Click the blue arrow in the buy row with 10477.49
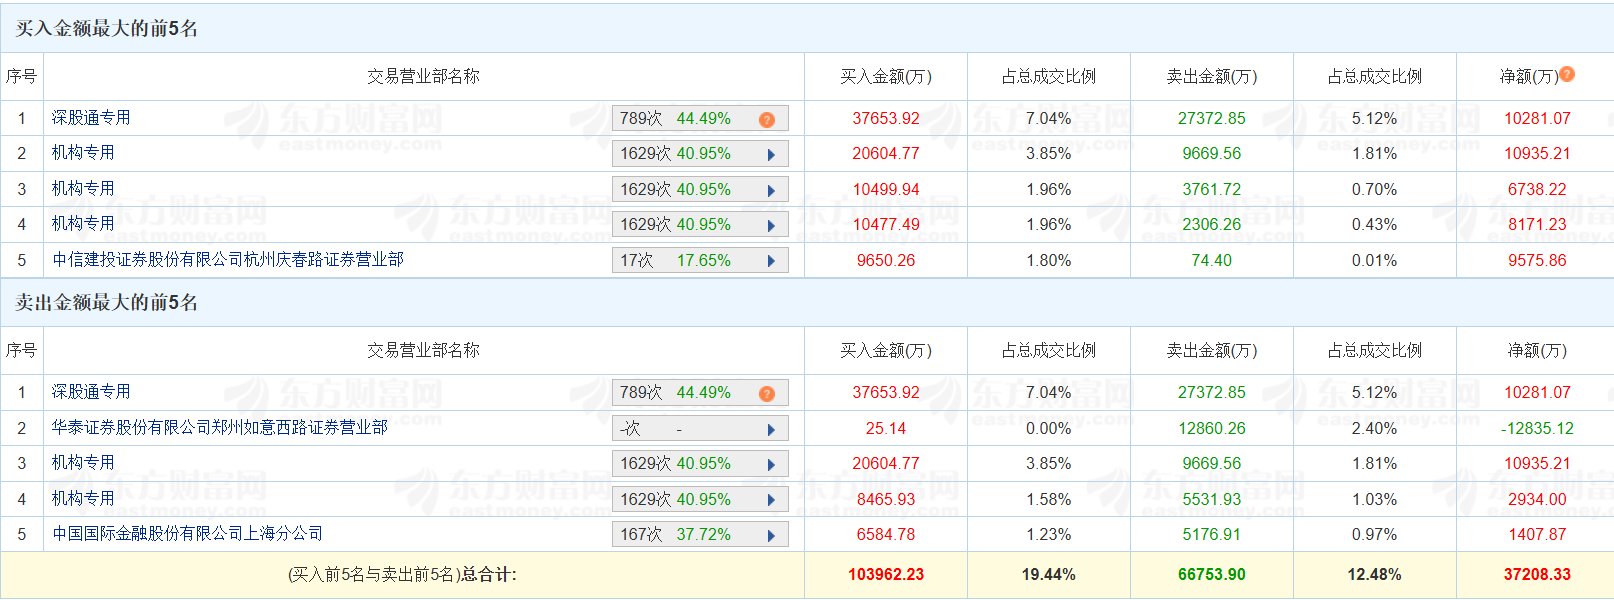The image size is (1614, 600). pyautogui.click(x=771, y=226)
